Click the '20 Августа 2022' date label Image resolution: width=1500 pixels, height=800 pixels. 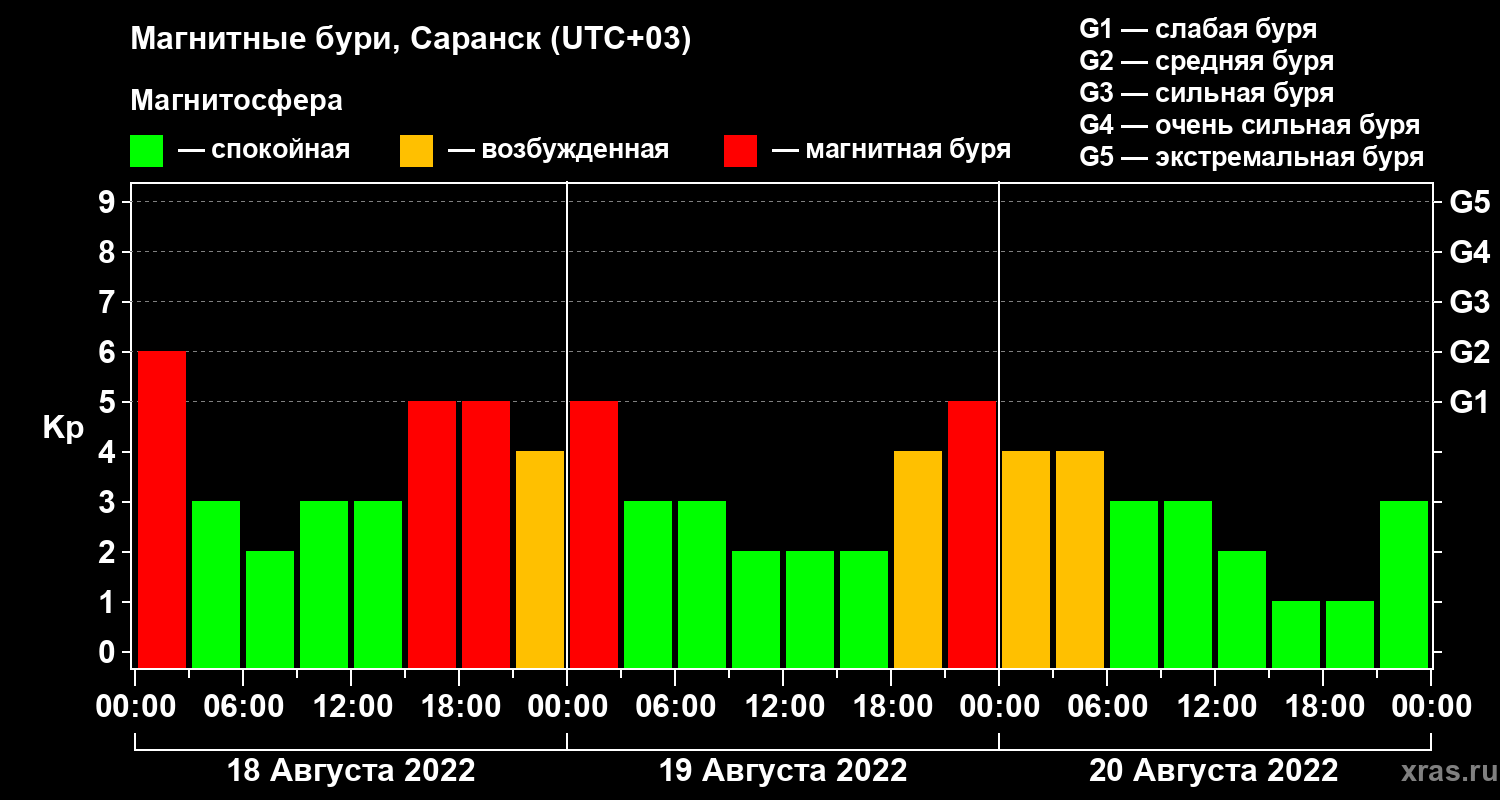pyautogui.click(x=1214, y=771)
